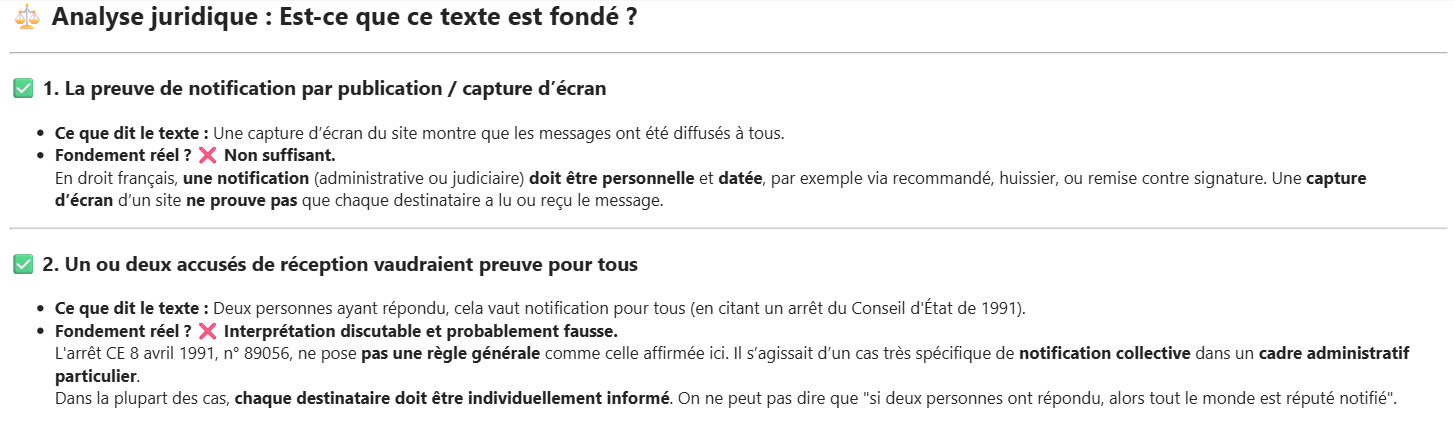Click the red X before 'Interprétation discutable'
Viewport: 1455px width, 423px height.
point(208,331)
